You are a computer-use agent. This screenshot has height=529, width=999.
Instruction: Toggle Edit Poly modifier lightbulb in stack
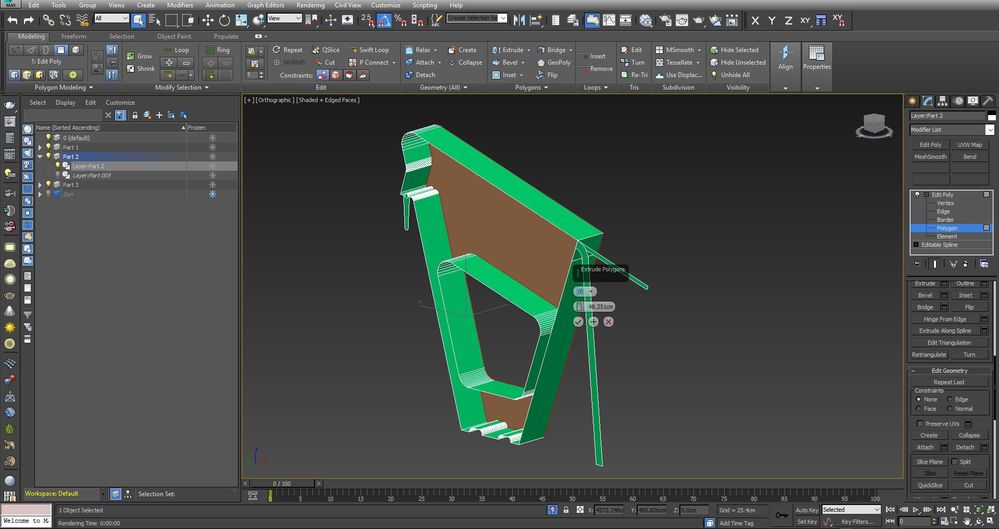917,194
